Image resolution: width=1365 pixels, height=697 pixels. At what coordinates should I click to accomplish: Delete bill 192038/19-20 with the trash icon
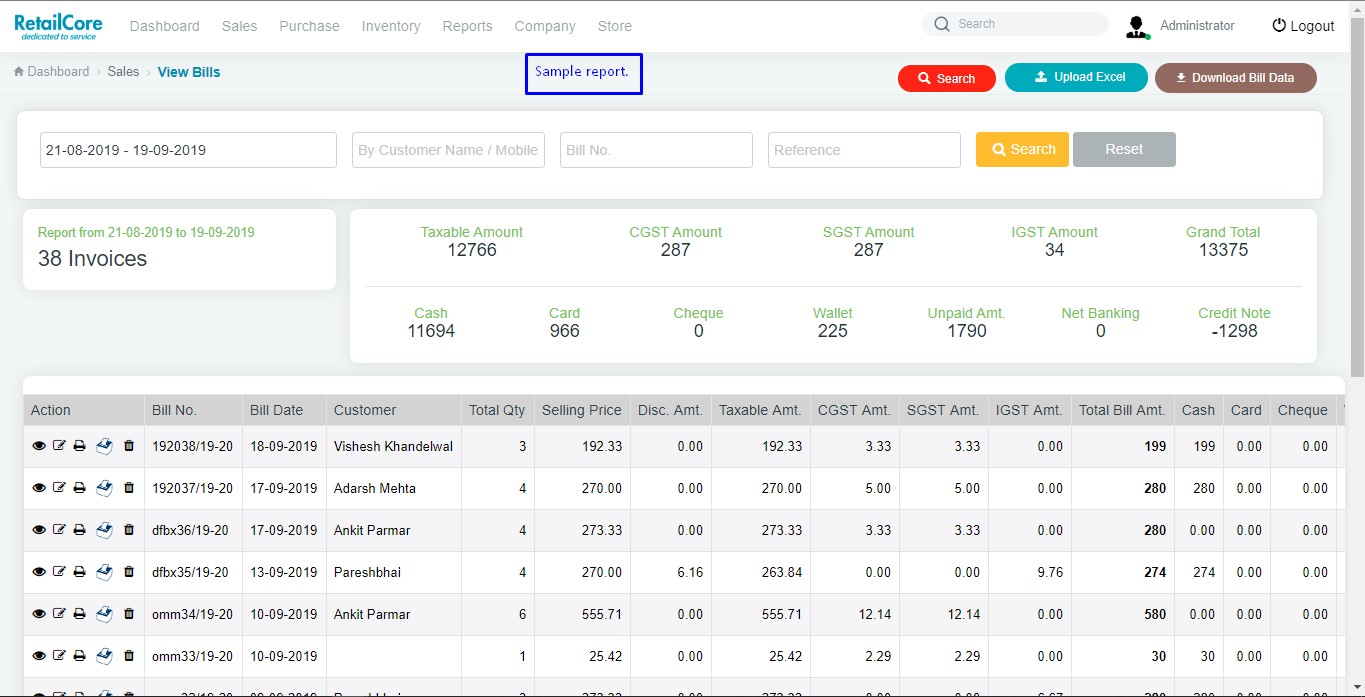(129, 446)
